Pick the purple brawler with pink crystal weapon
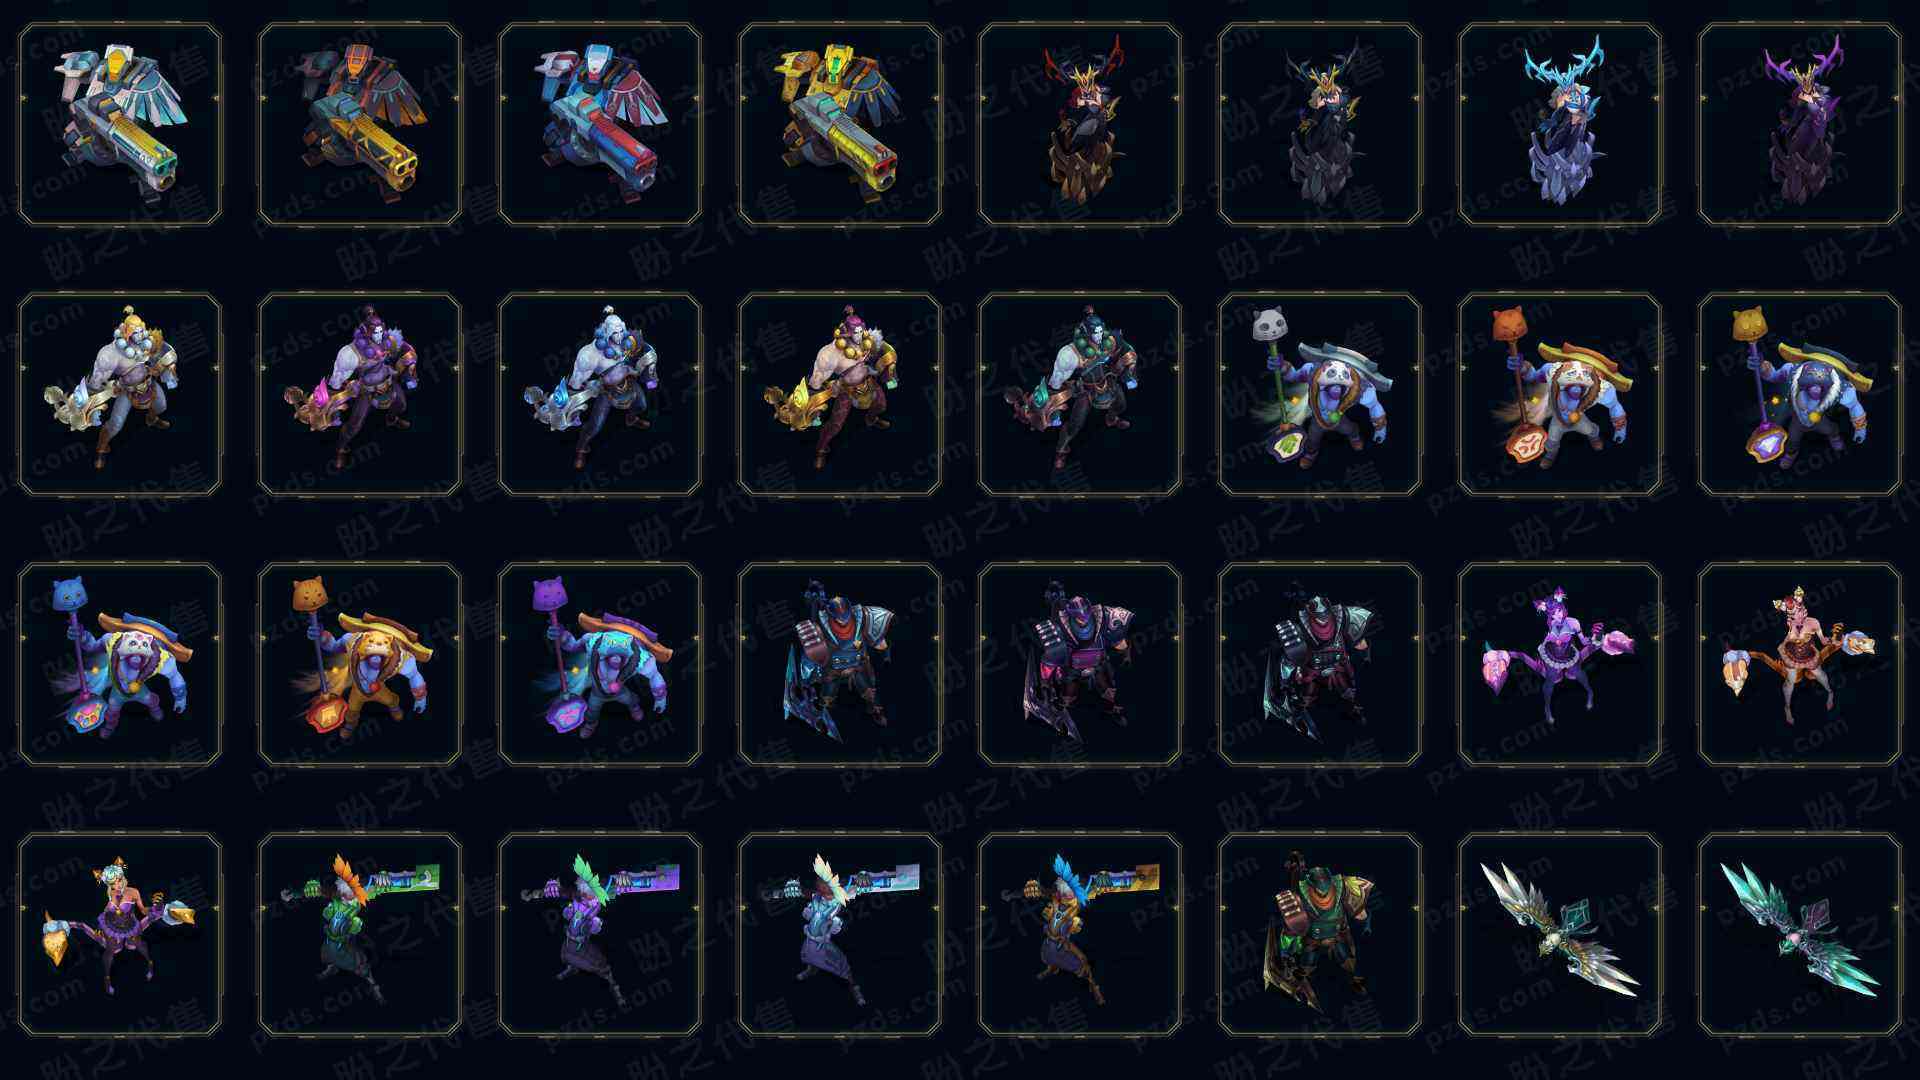Image resolution: width=1920 pixels, height=1080 pixels. point(360,395)
